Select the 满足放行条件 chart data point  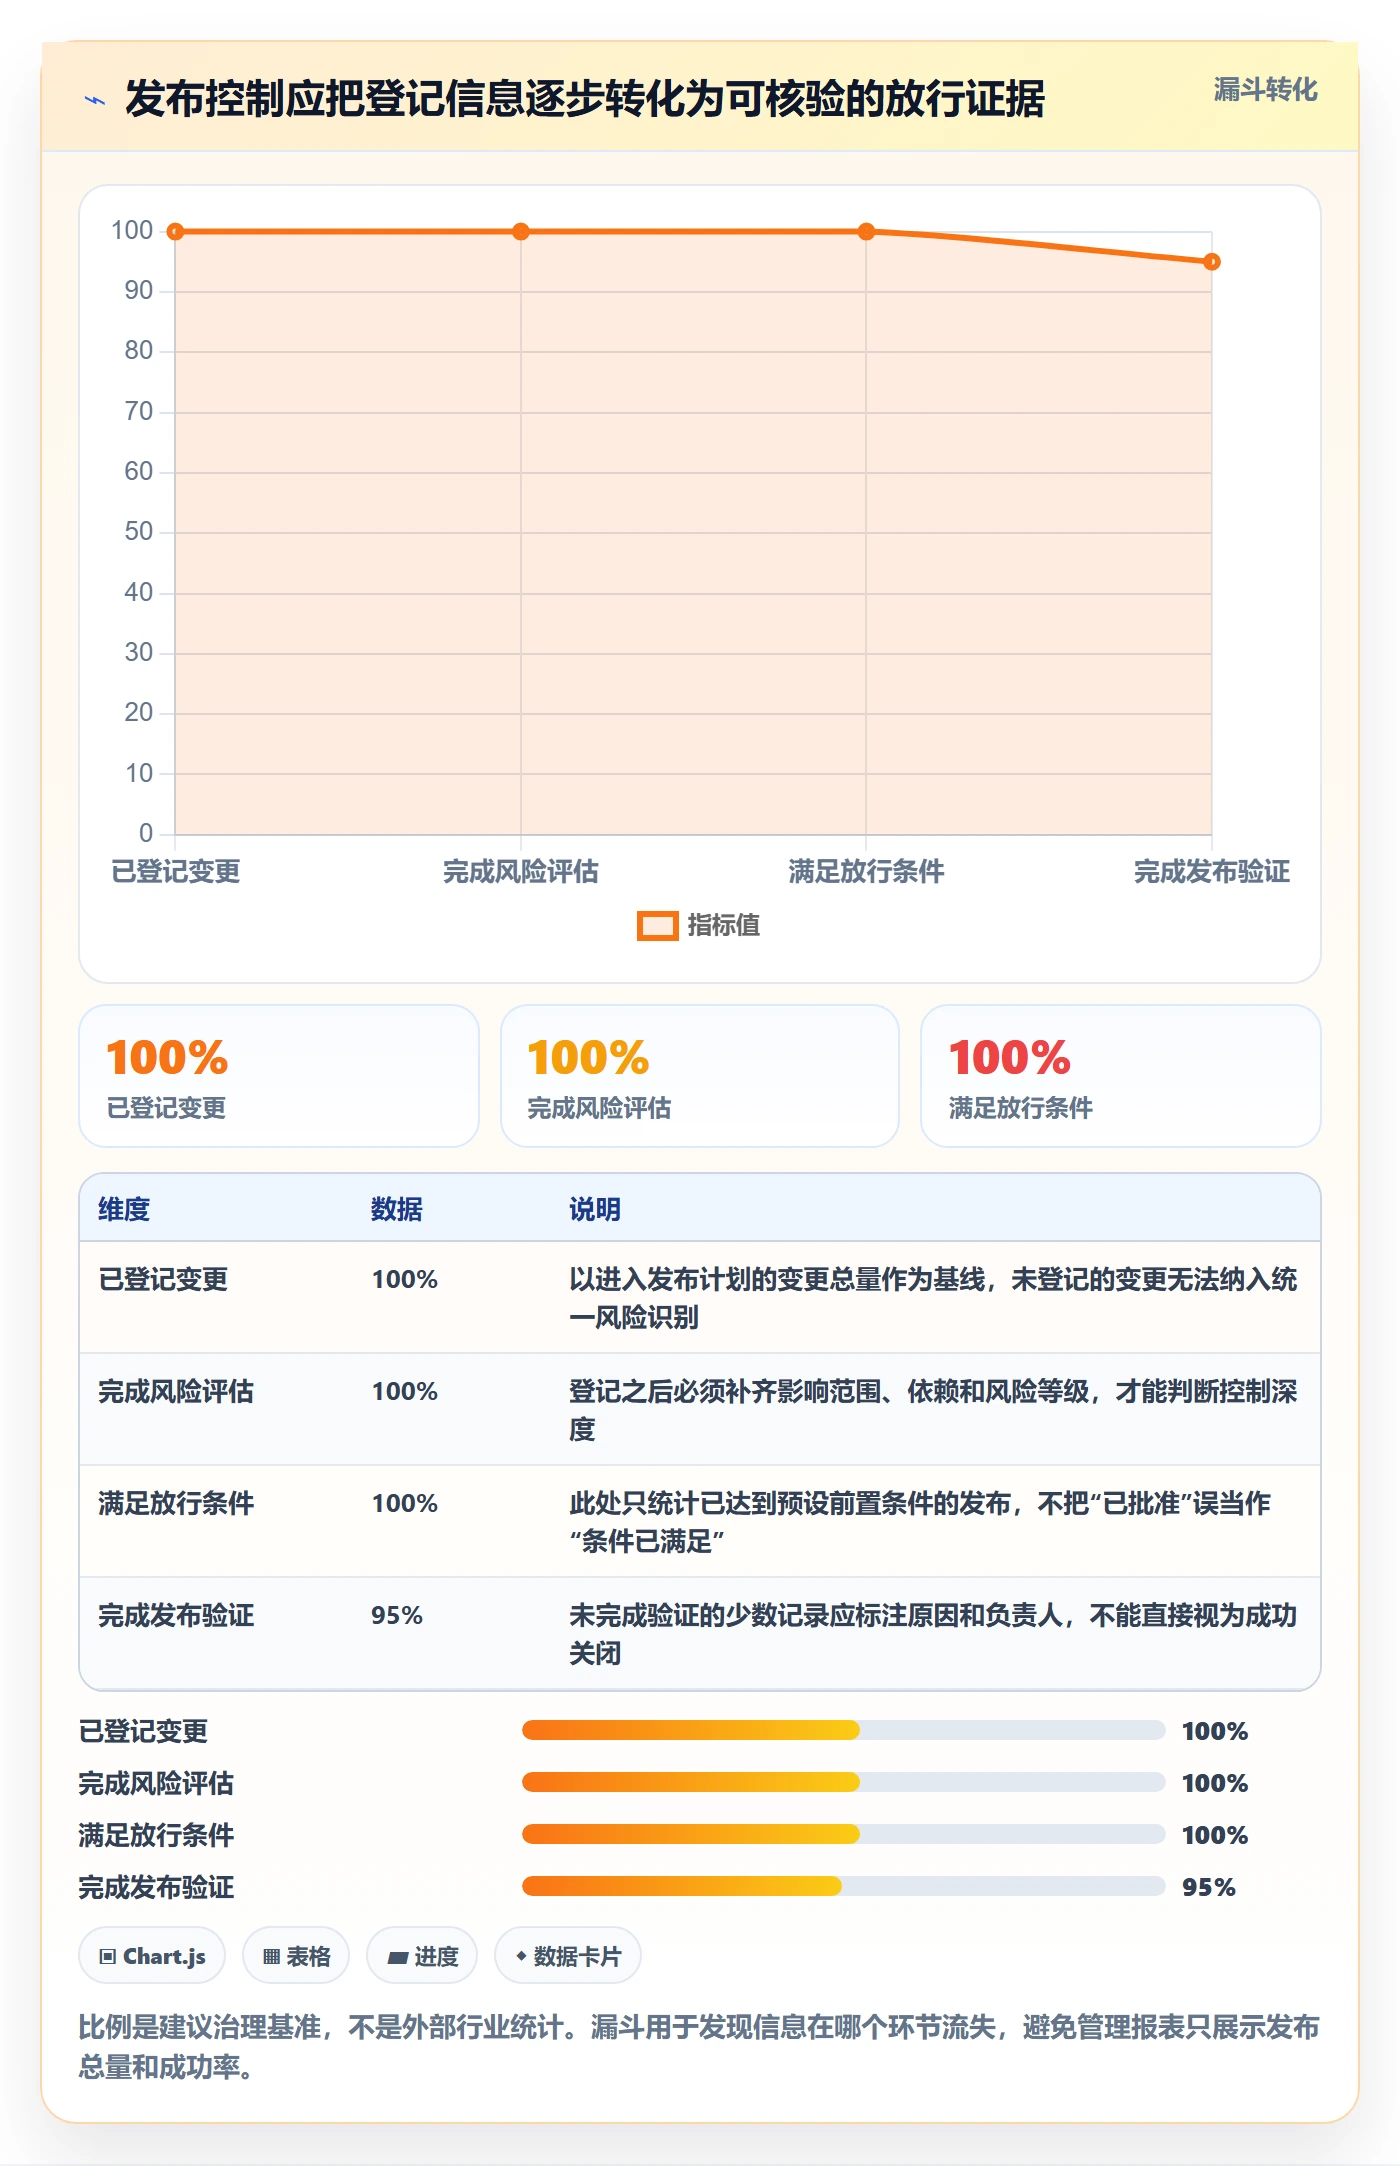coord(866,232)
